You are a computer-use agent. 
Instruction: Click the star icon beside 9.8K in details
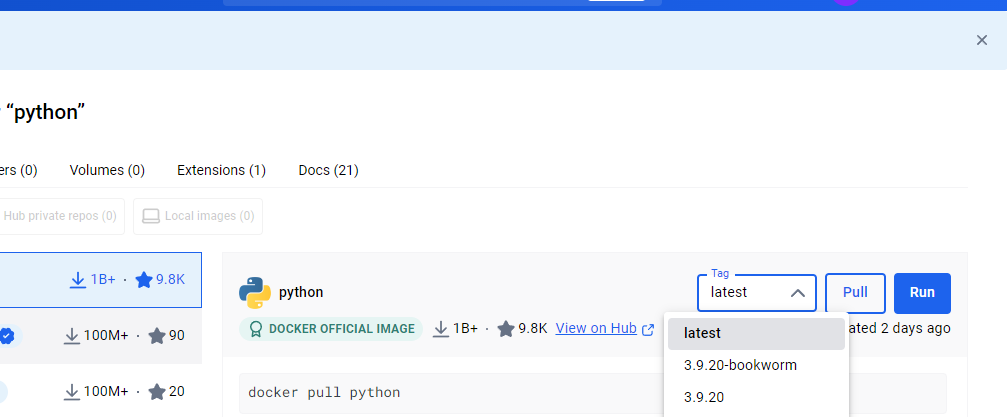pyautogui.click(x=506, y=329)
